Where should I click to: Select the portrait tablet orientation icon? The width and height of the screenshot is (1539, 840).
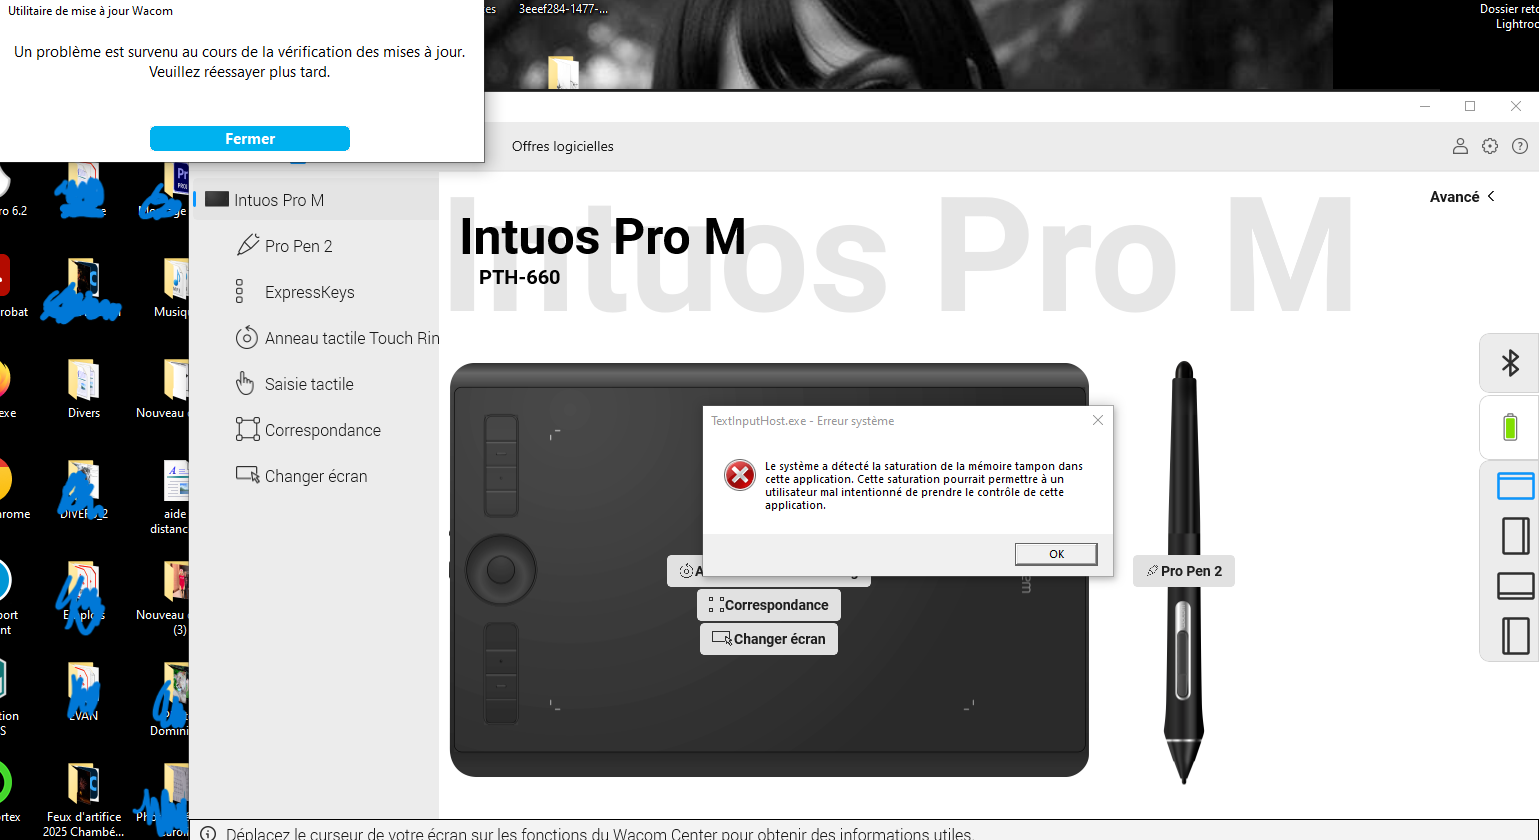[1516, 536]
